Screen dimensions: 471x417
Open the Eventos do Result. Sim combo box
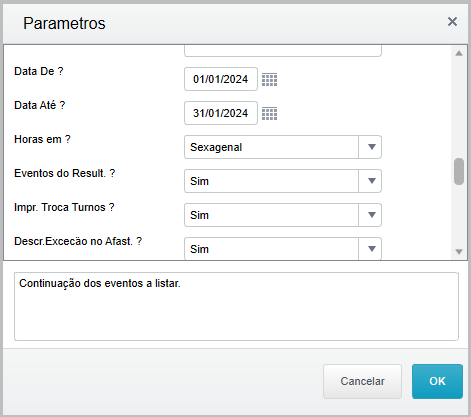[x=283, y=181]
